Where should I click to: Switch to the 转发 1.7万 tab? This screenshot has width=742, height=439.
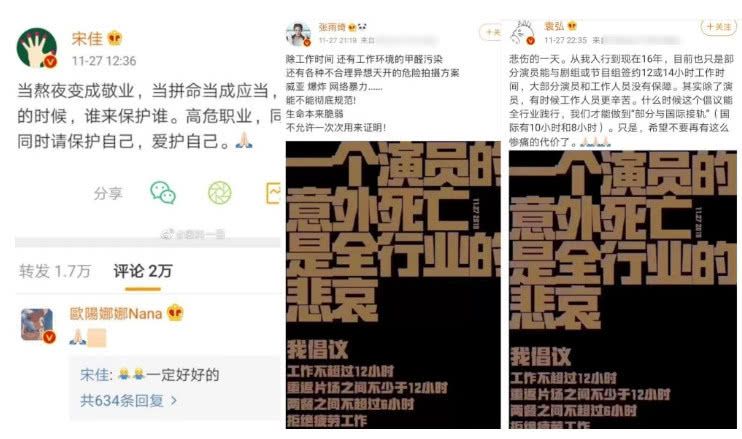pos(55,271)
